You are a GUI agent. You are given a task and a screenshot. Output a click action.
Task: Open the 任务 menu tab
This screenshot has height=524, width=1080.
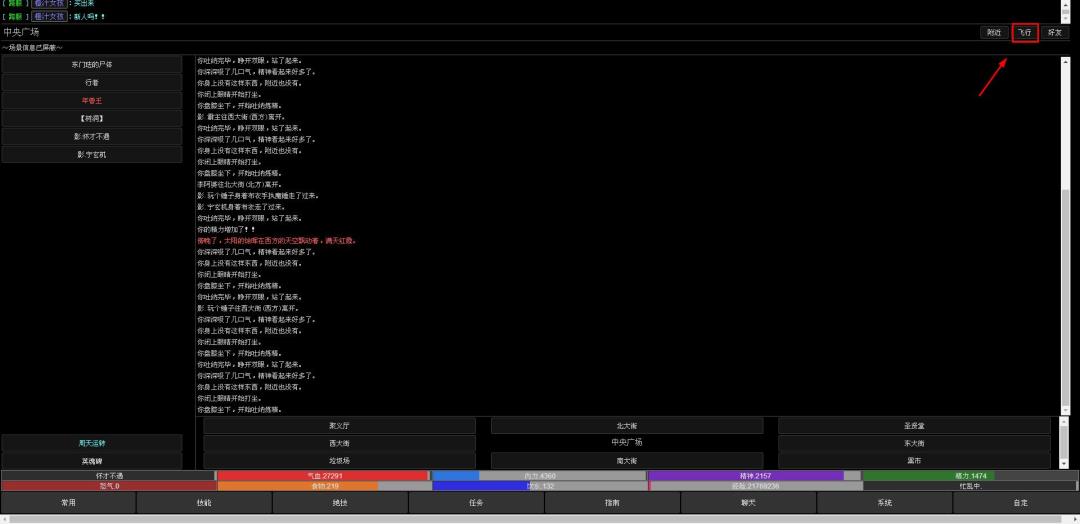tap(477, 503)
